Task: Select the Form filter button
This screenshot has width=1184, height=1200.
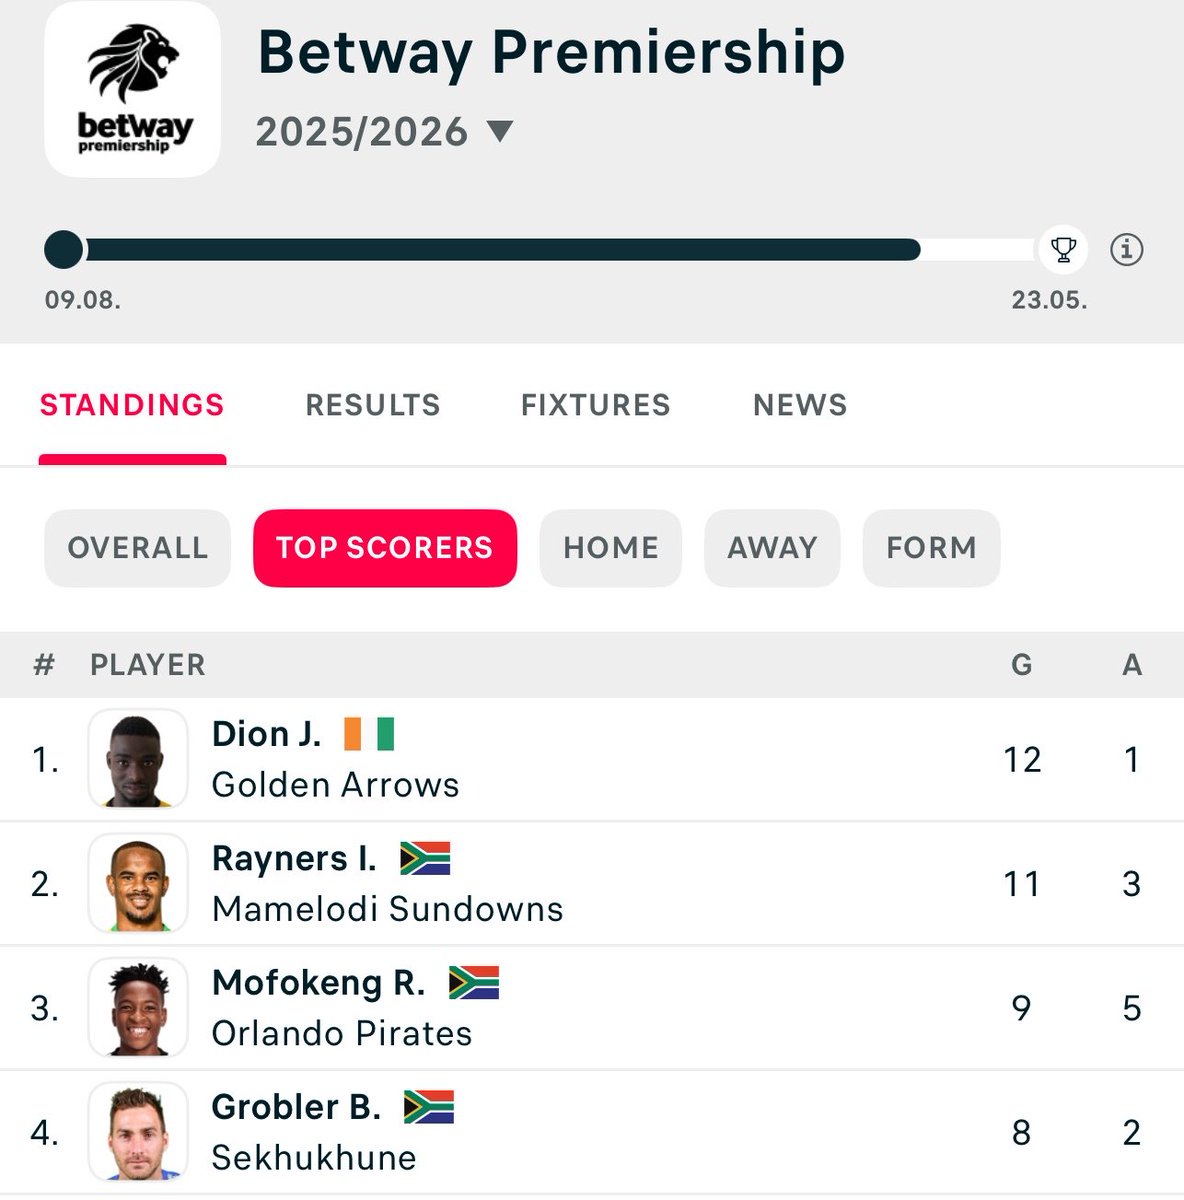Action: pyautogui.click(x=931, y=548)
